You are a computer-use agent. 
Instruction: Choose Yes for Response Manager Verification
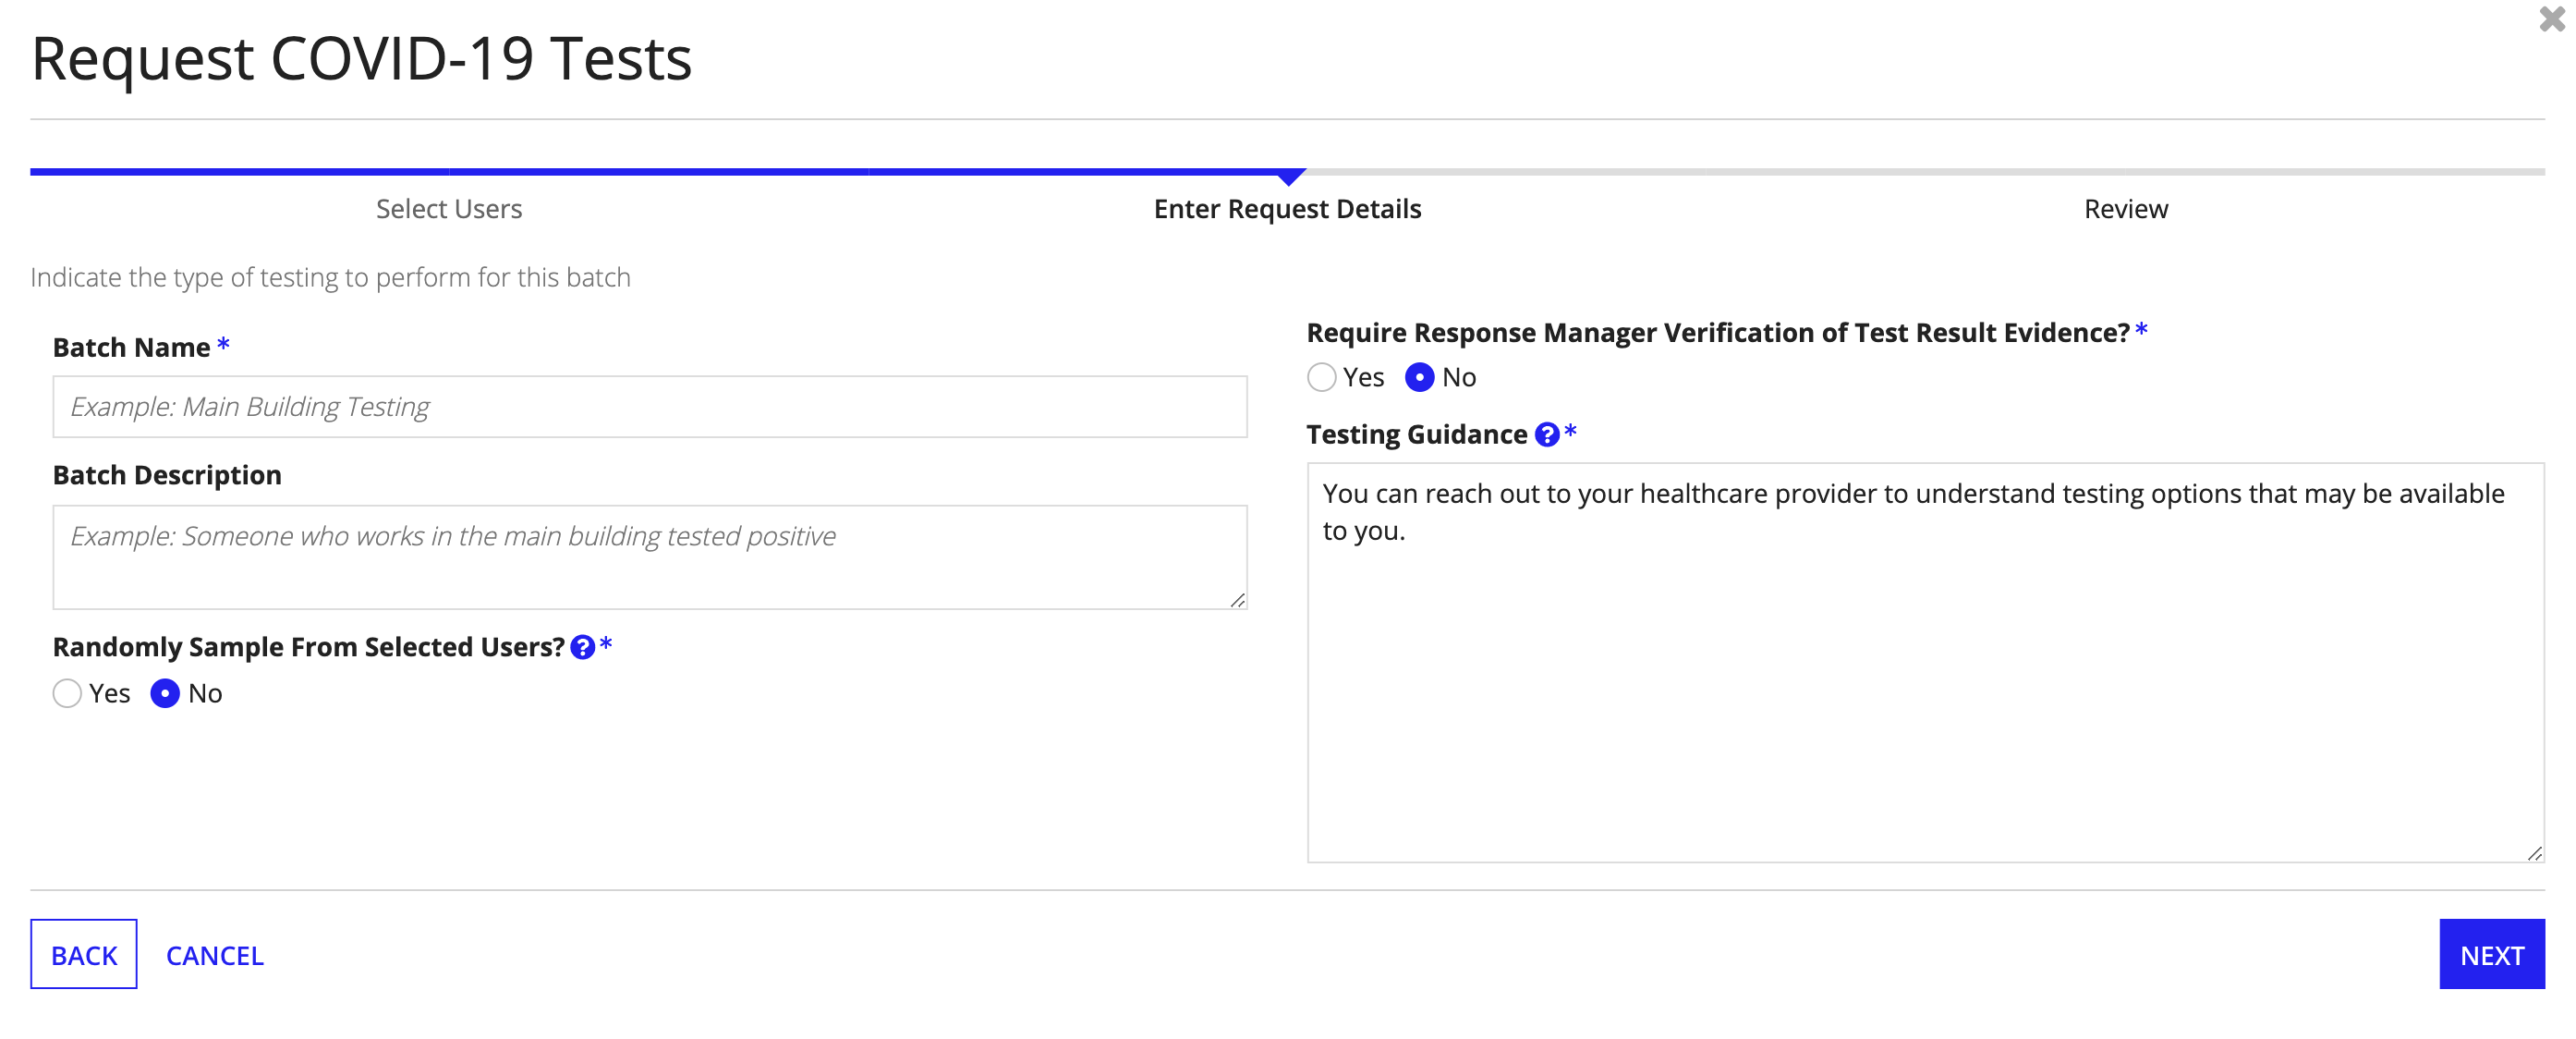pos(1321,377)
